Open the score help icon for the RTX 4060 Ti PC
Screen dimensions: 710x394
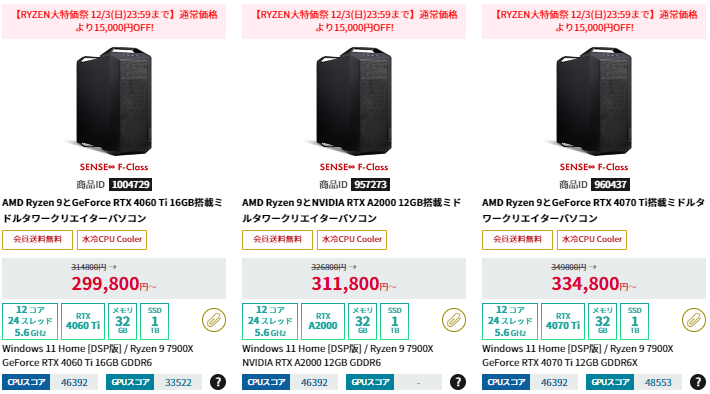[x=218, y=382]
